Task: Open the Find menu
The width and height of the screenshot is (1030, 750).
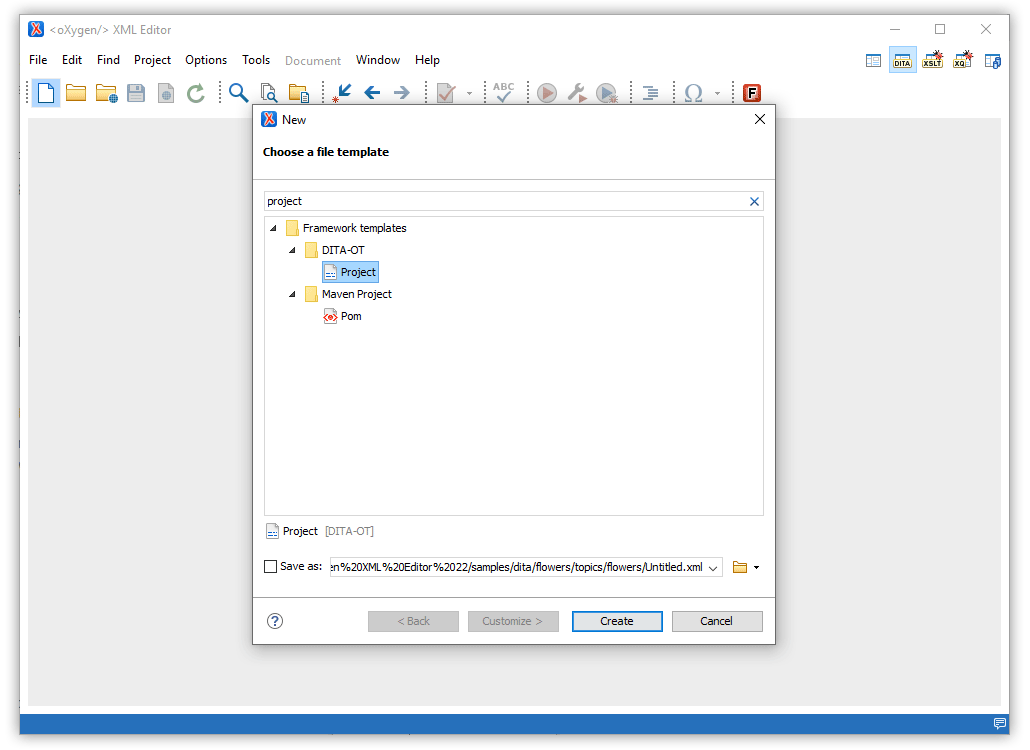Action: pos(108,60)
